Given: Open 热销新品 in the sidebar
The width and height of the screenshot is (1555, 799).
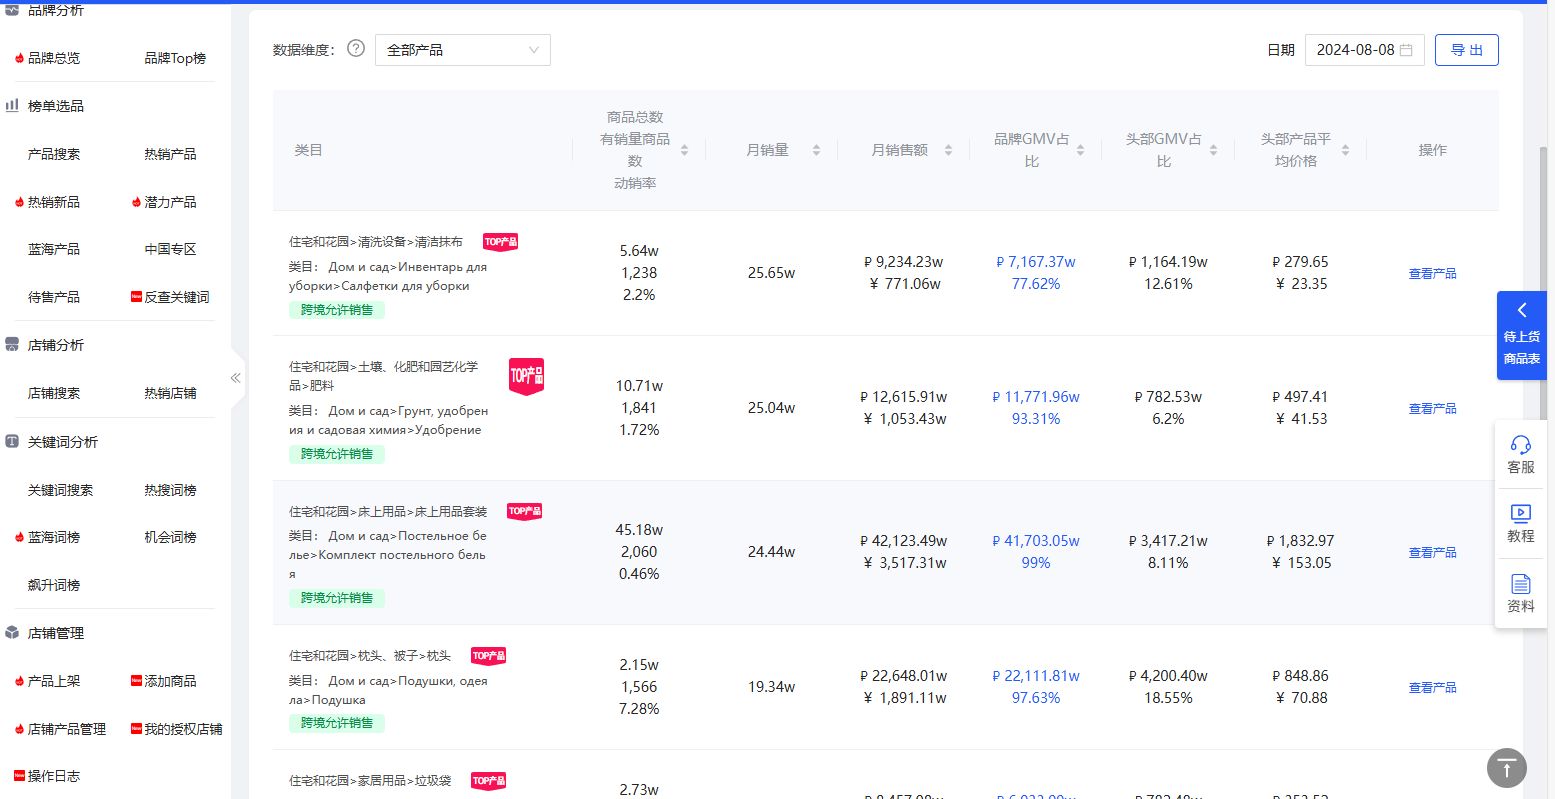Looking at the screenshot, I should pos(54,202).
